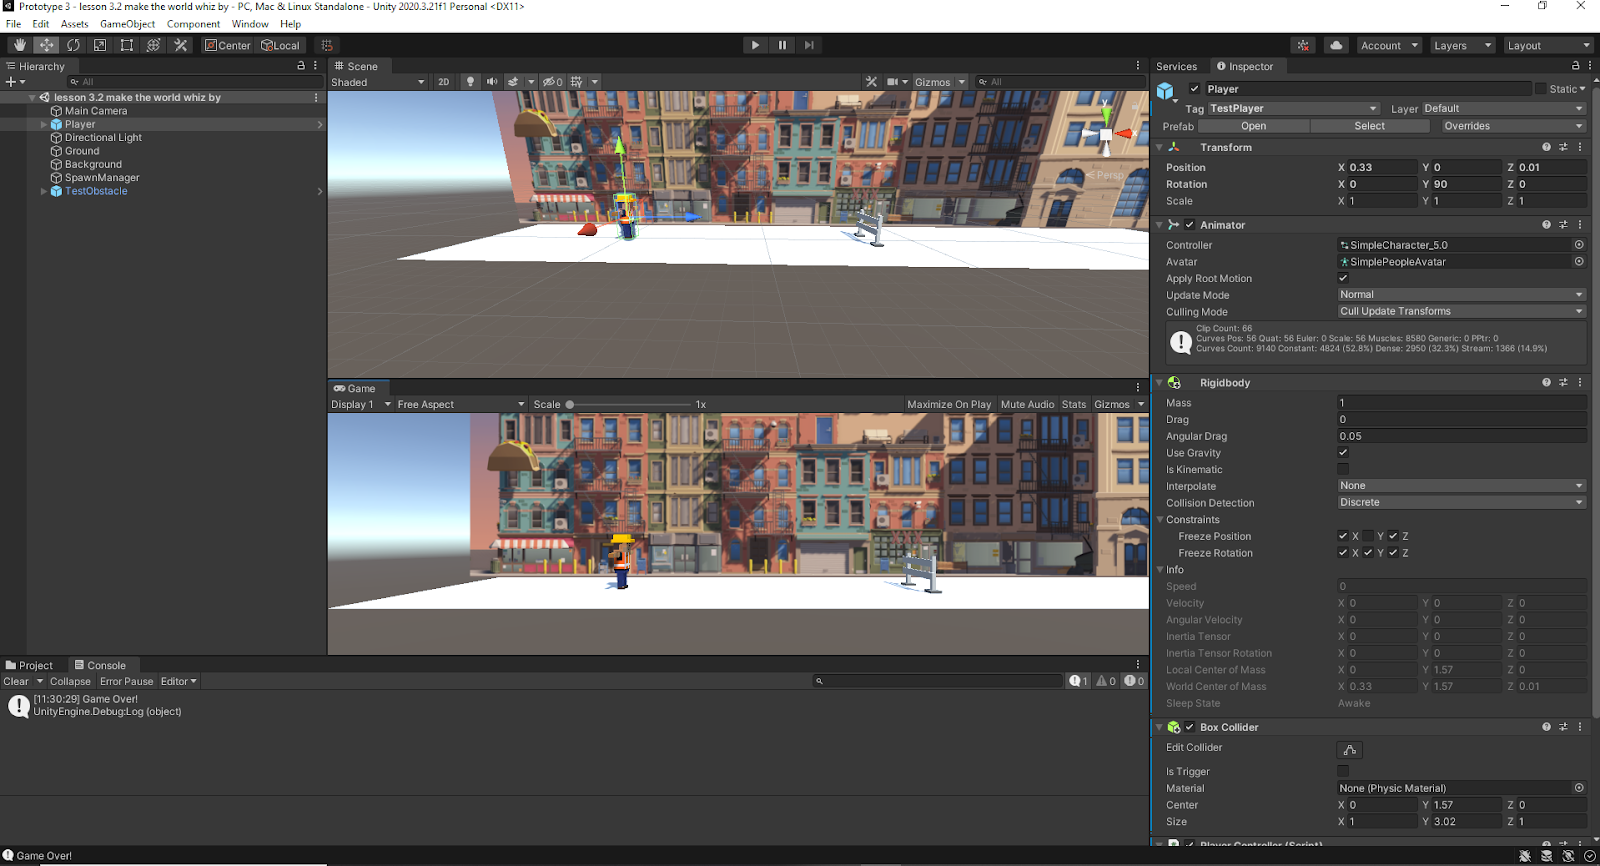The image size is (1600, 866).
Task: Toggle scene grid visibility icon
Action: pos(576,82)
